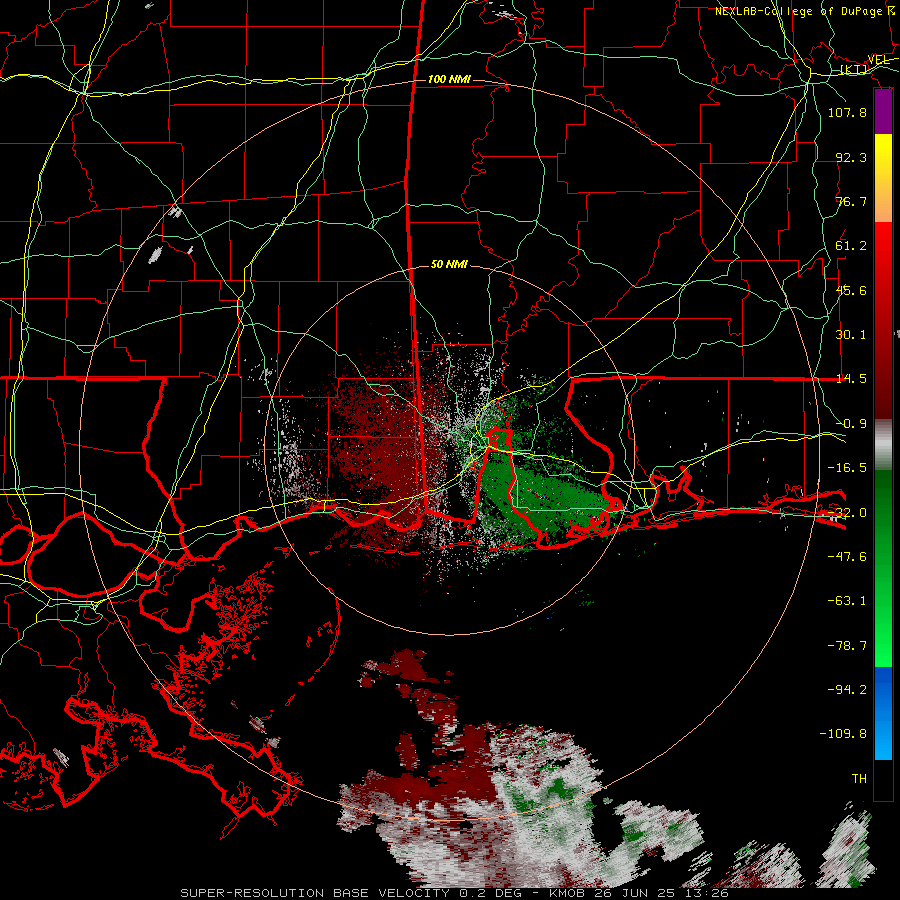Click the 45.6 velocity scale value
Viewport: 900px width, 900px height.
coord(851,290)
